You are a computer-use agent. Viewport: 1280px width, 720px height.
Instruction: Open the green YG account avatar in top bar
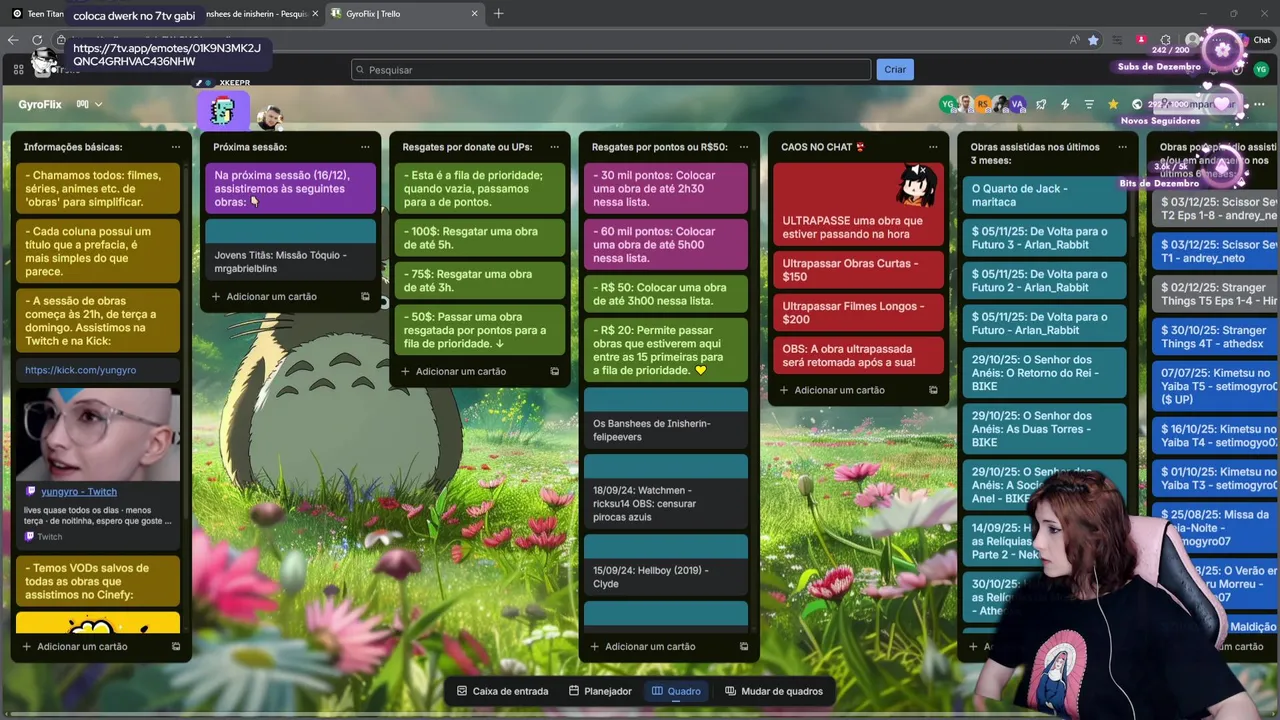(1260, 69)
